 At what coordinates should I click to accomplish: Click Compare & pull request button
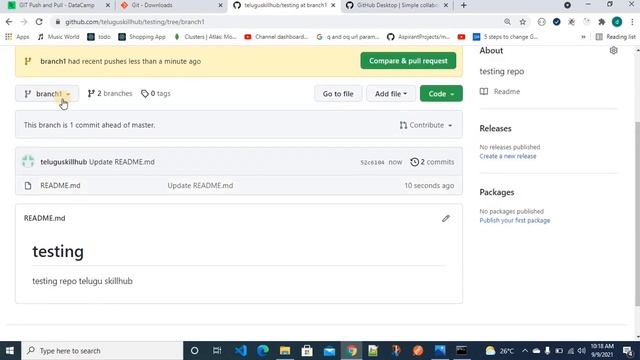408,61
